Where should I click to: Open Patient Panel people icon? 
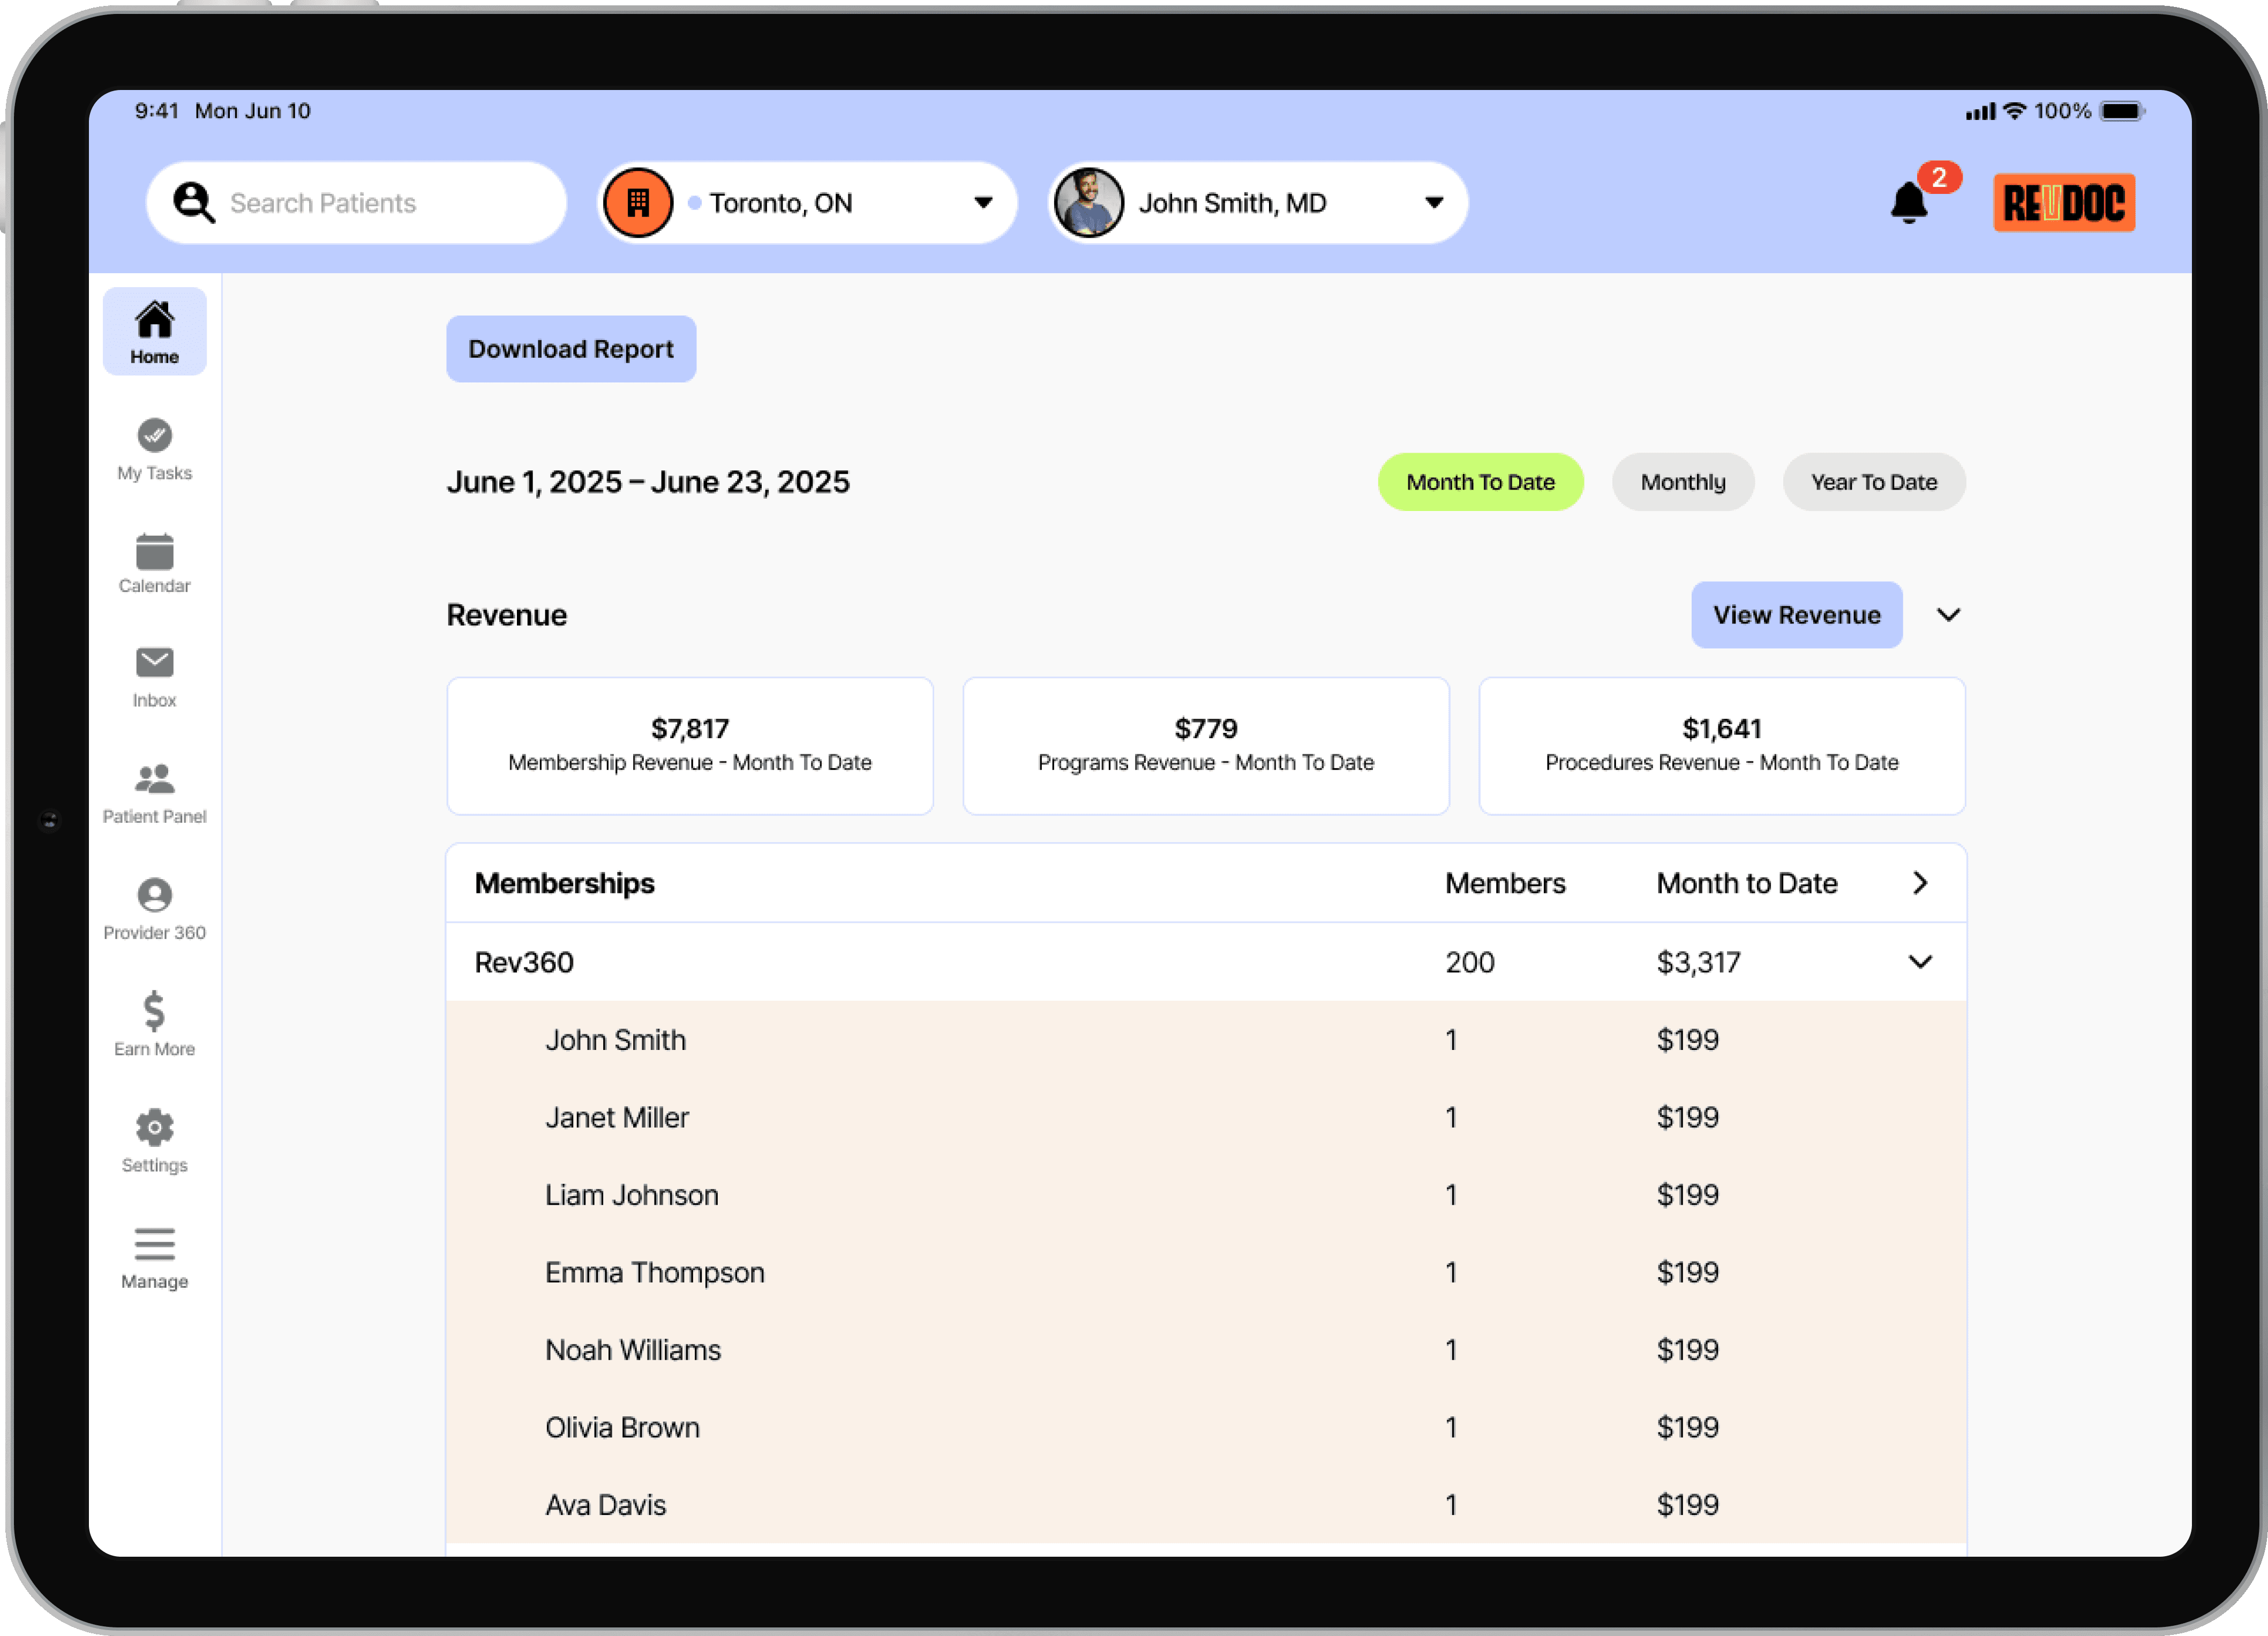tap(154, 779)
